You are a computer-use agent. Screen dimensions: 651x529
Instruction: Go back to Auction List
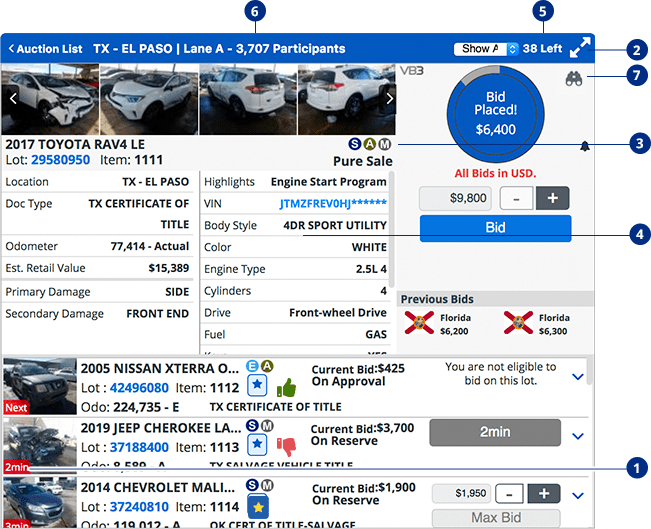[x=45, y=49]
